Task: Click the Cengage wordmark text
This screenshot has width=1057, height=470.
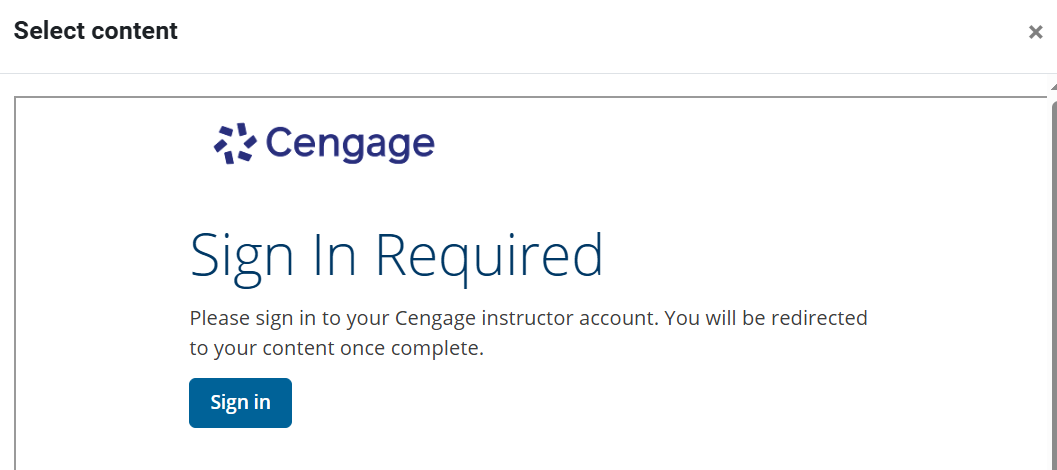Action: (350, 145)
